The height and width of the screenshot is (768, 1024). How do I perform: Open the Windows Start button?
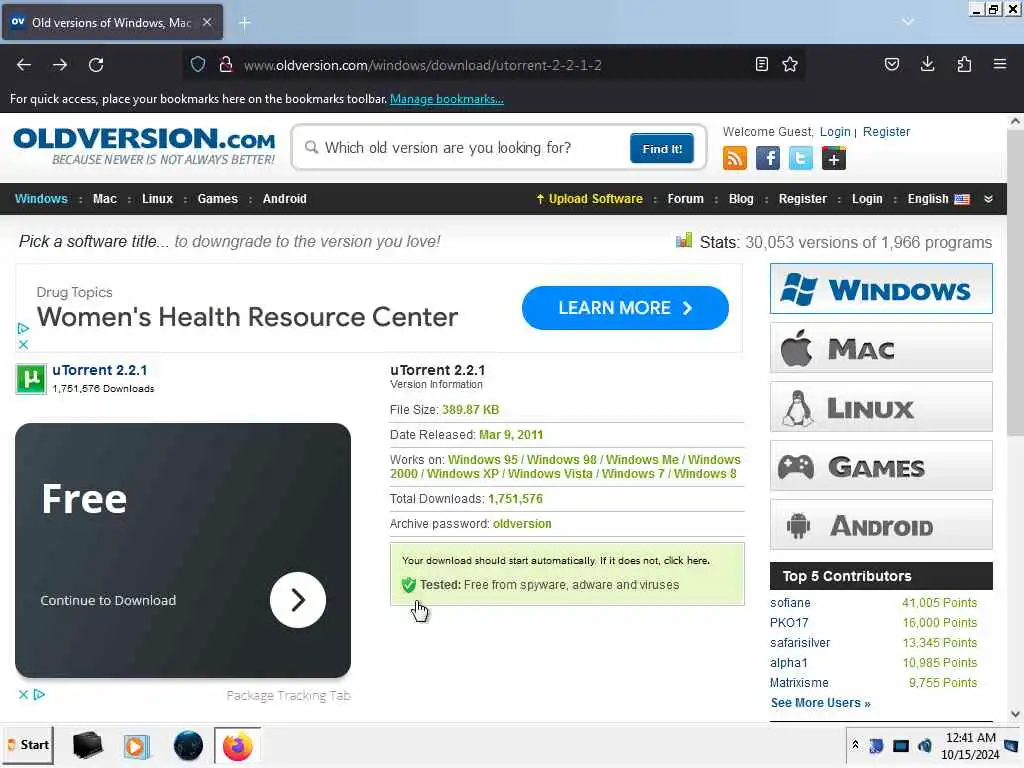point(28,745)
